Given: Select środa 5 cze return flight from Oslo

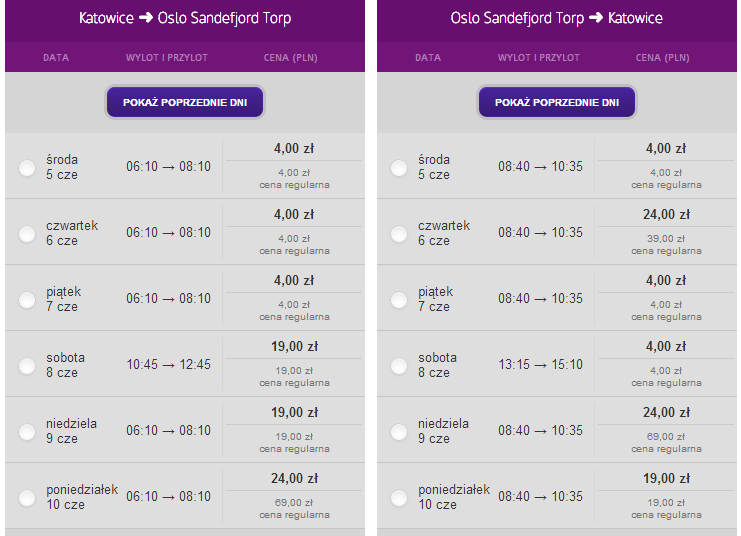Looking at the screenshot, I should pyautogui.click(x=399, y=168).
